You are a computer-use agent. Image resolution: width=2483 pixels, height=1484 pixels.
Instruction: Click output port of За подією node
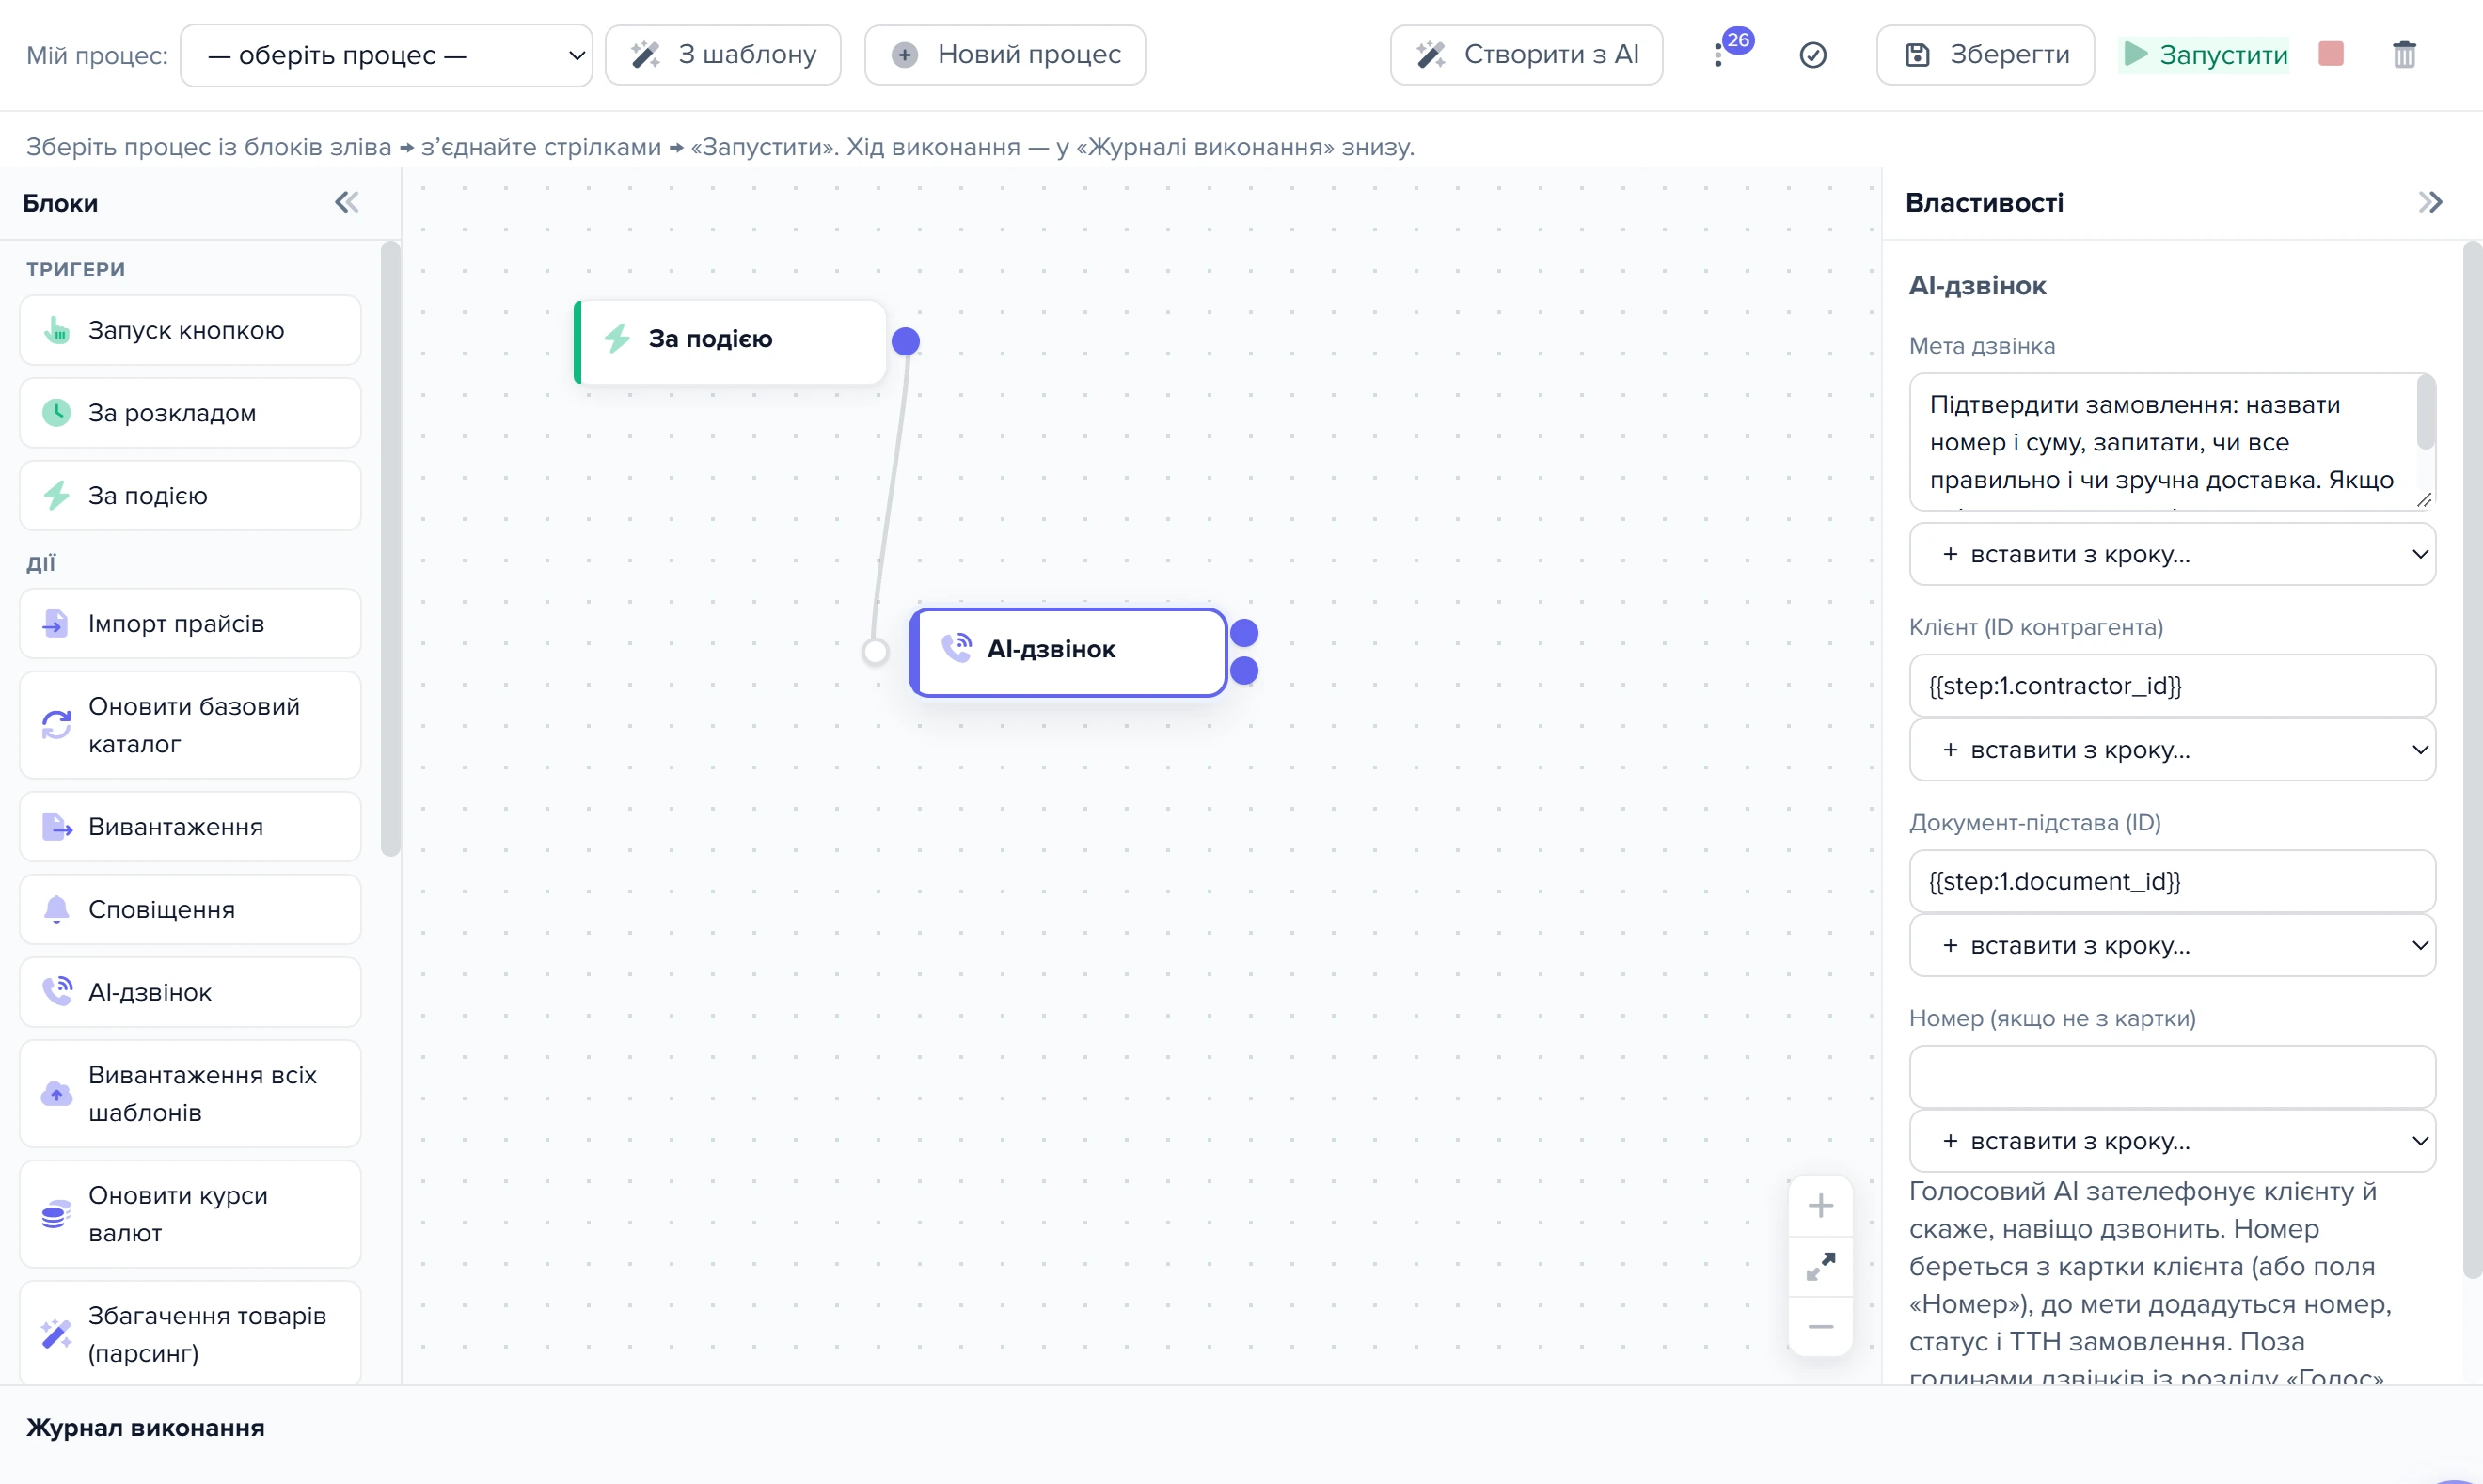pos(905,342)
